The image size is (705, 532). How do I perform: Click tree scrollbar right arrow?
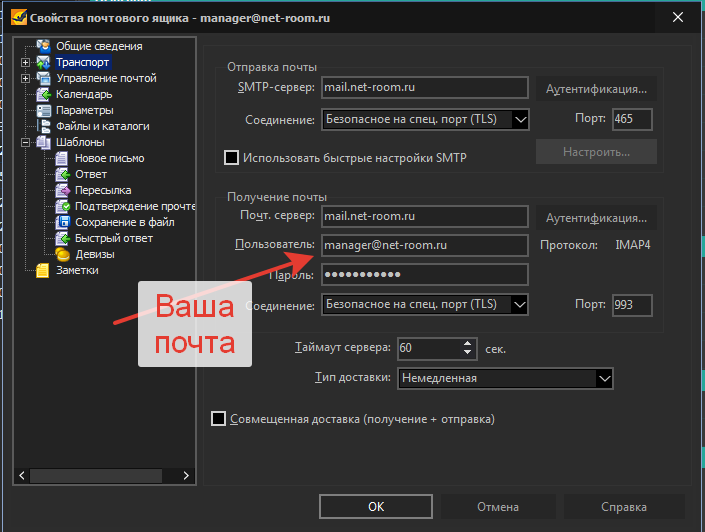click(x=186, y=476)
